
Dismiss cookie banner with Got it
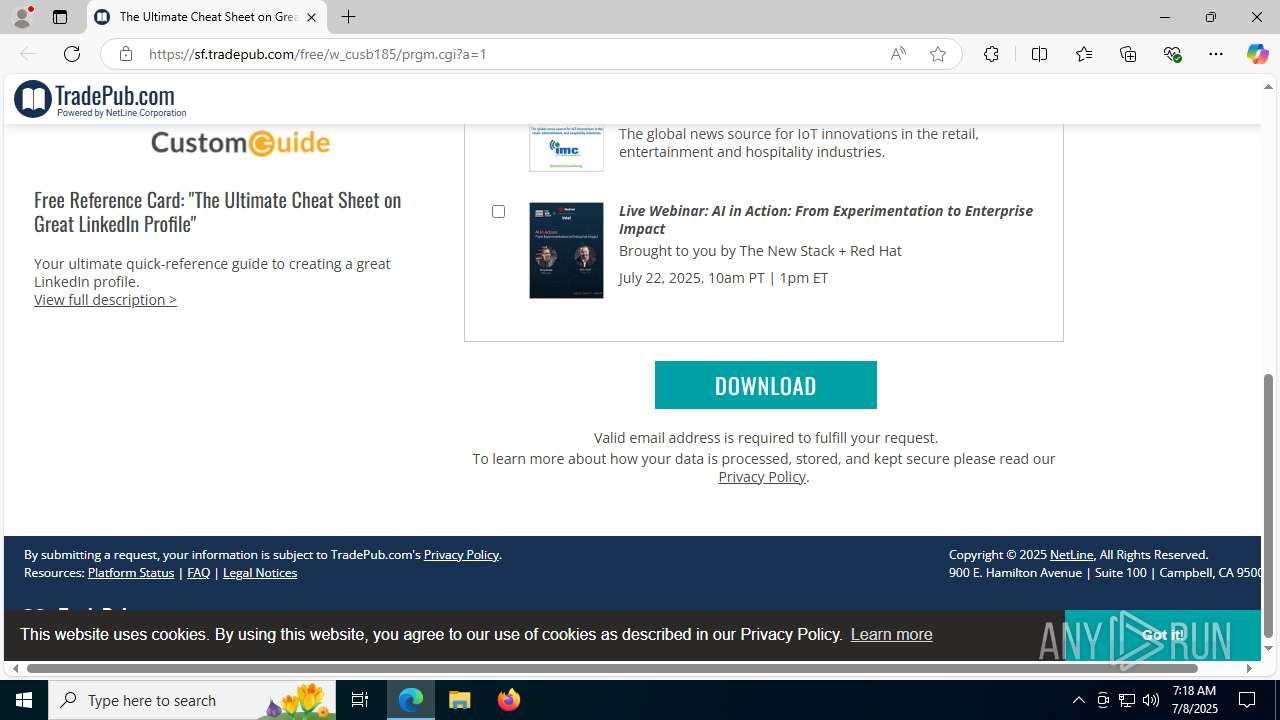tap(1162, 635)
